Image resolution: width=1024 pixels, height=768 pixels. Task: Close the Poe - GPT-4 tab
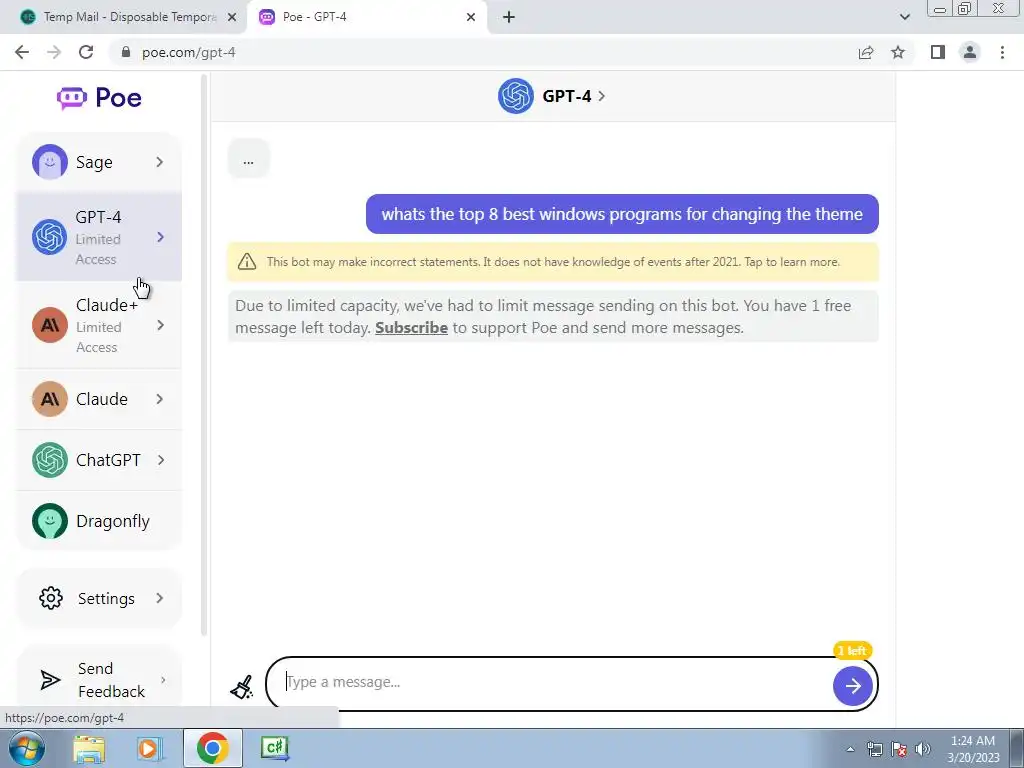[471, 17]
